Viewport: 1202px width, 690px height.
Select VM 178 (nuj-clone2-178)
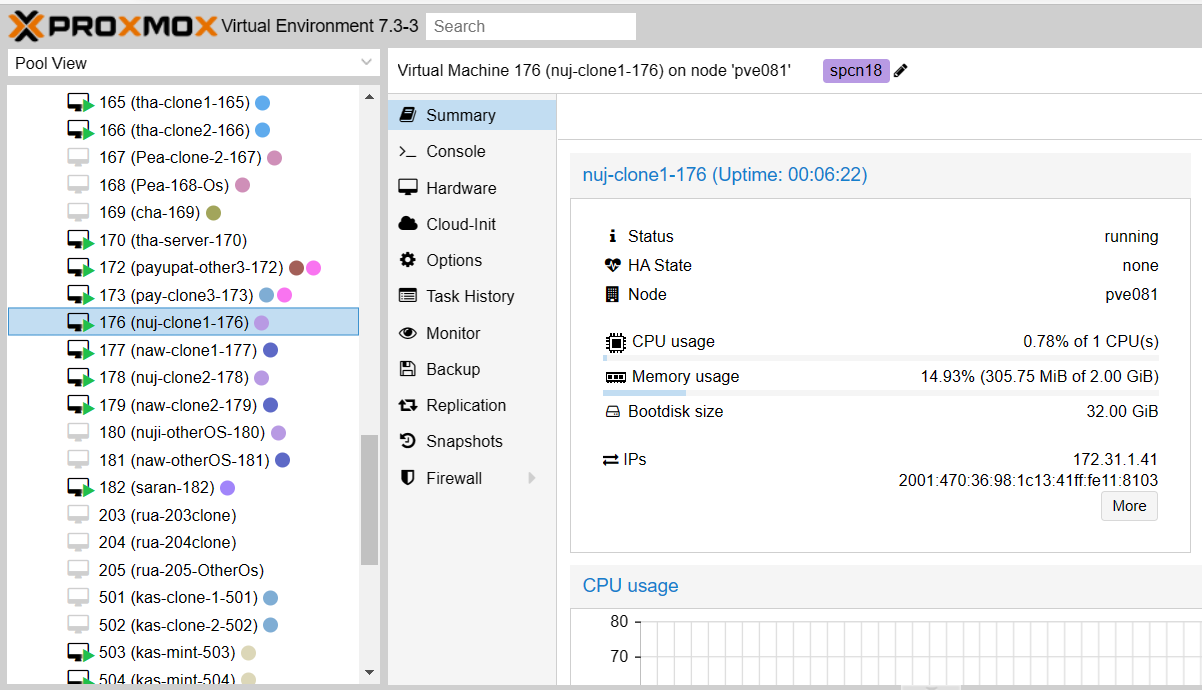click(x=183, y=377)
